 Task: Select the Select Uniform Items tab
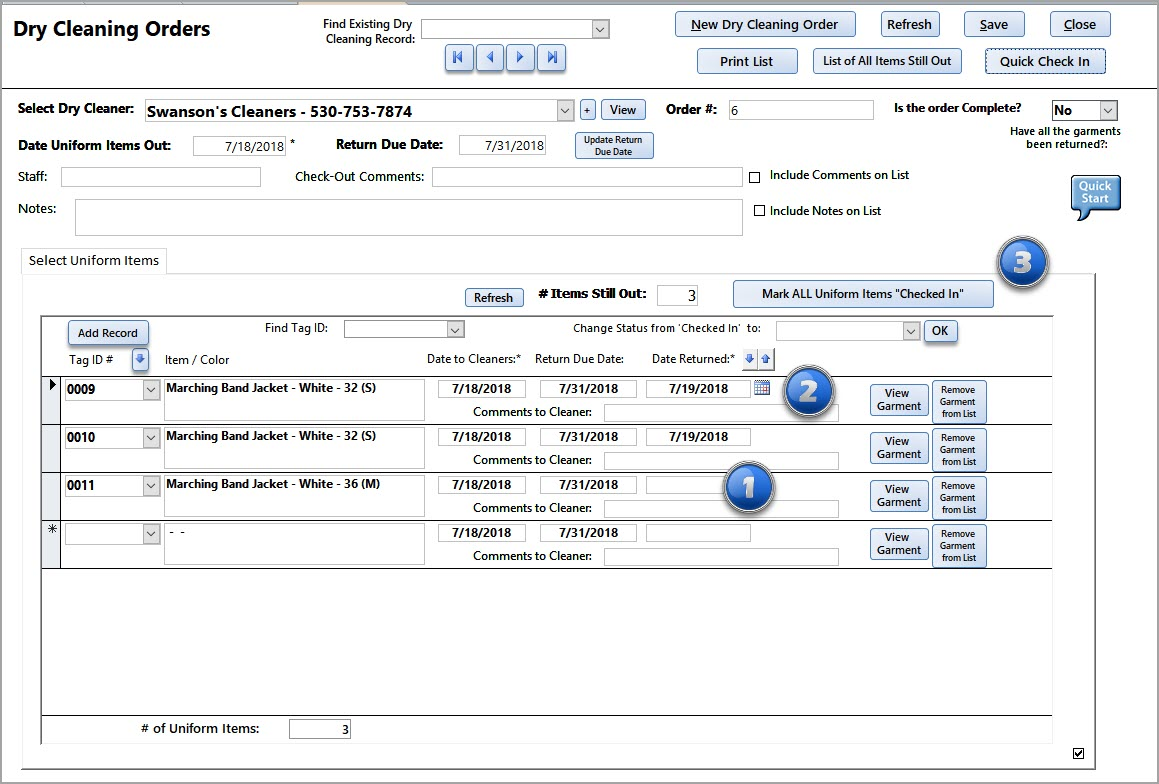point(94,261)
